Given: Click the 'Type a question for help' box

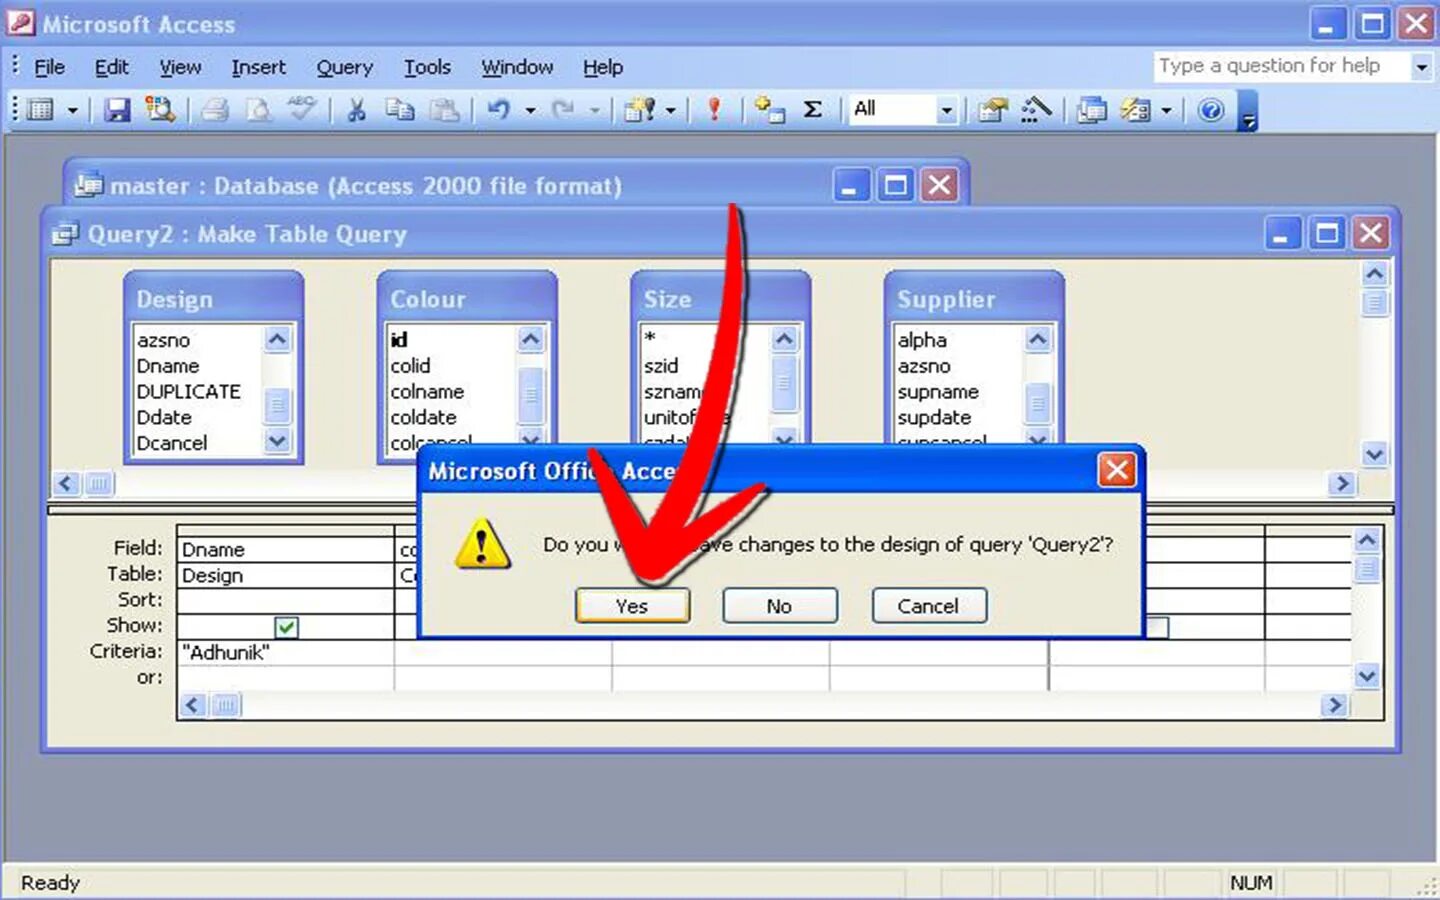Looking at the screenshot, I should [1281, 66].
